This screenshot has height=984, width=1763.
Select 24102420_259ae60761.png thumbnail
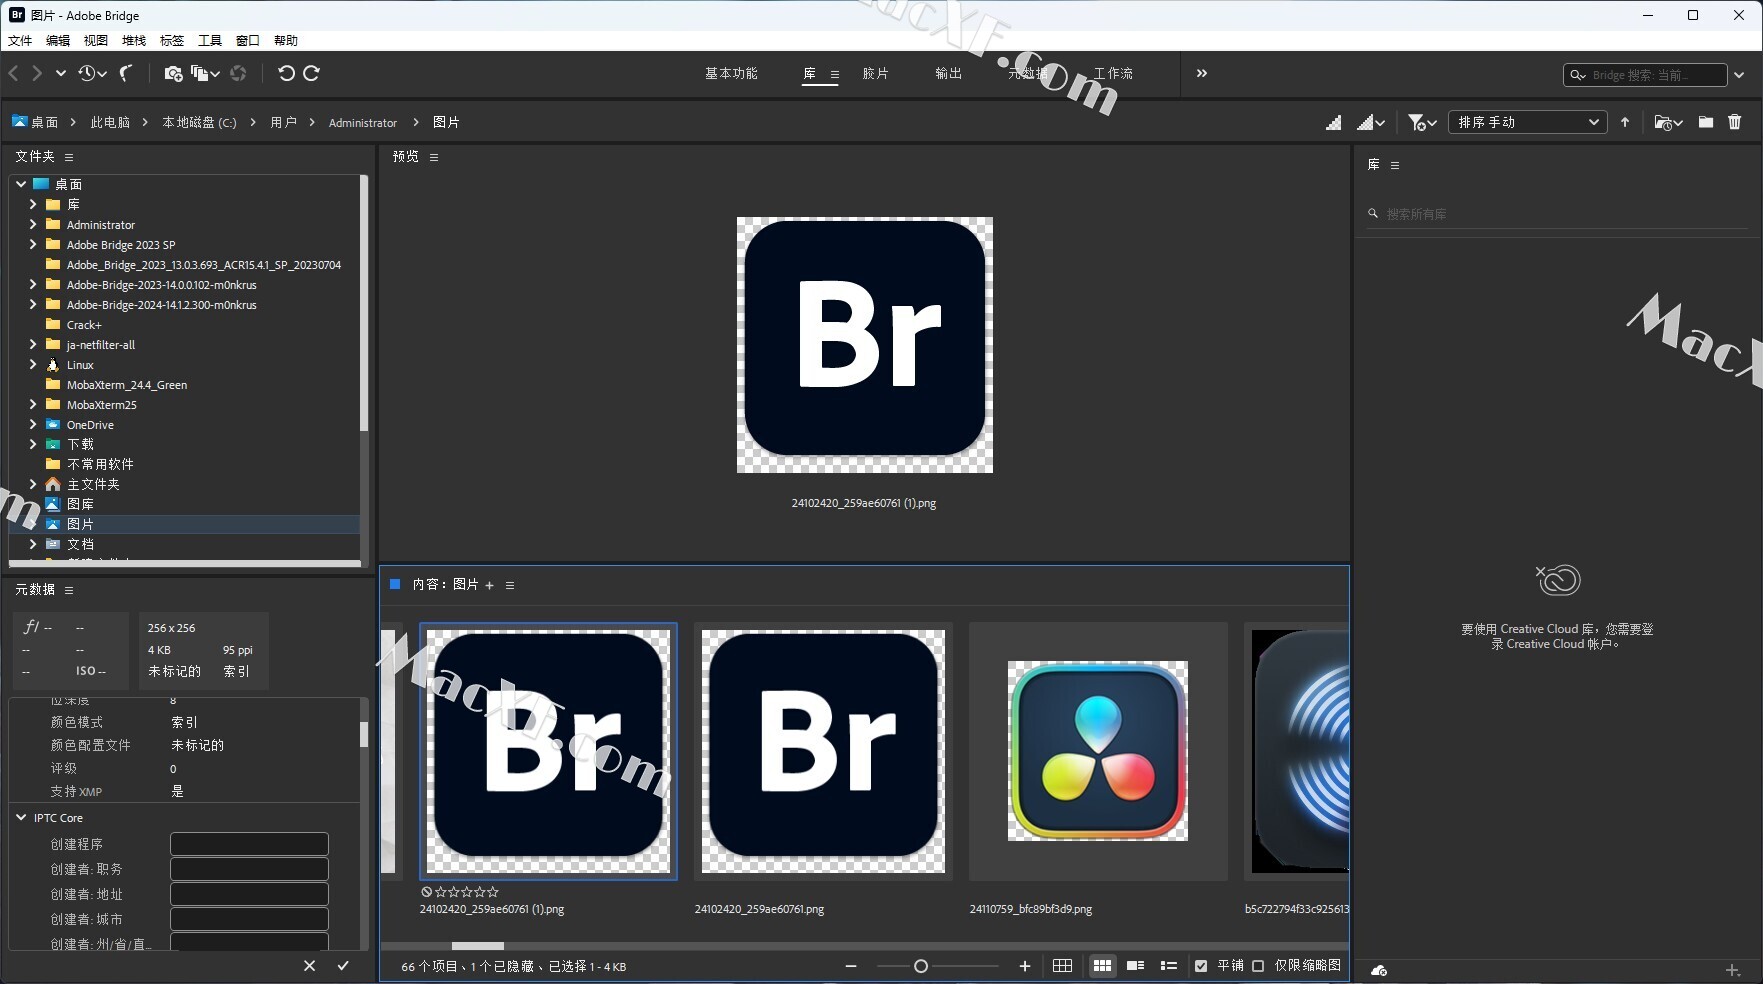click(823, 751)
